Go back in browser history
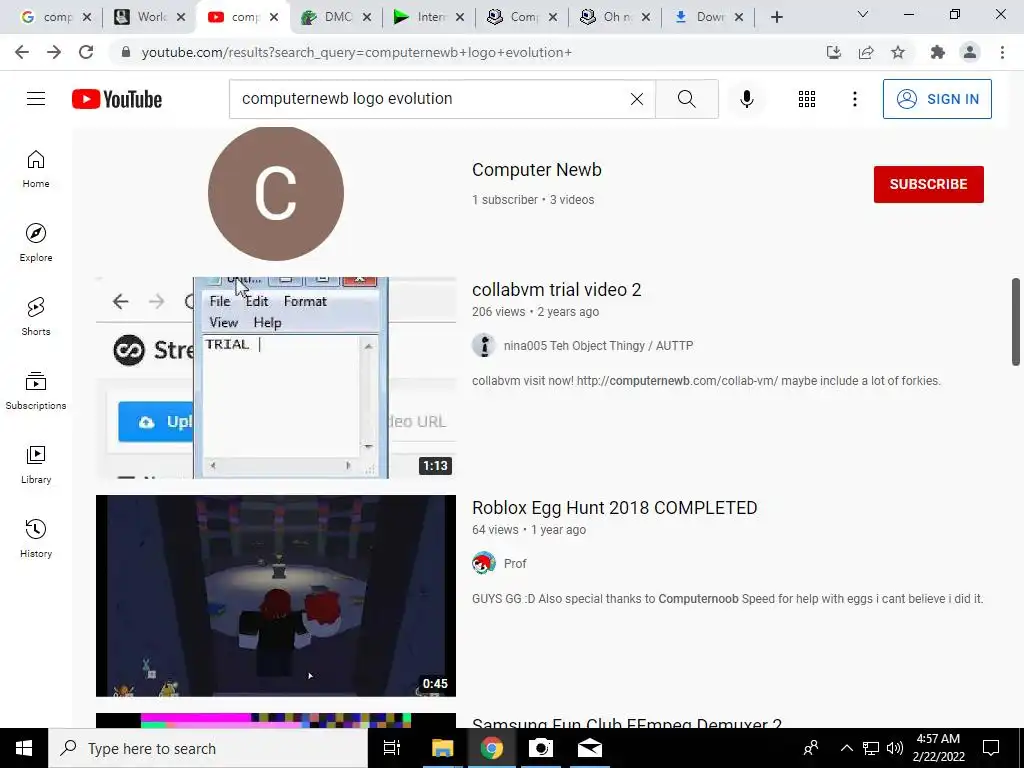Viewport: 1024px width, 768px height. tap(22, 52)
